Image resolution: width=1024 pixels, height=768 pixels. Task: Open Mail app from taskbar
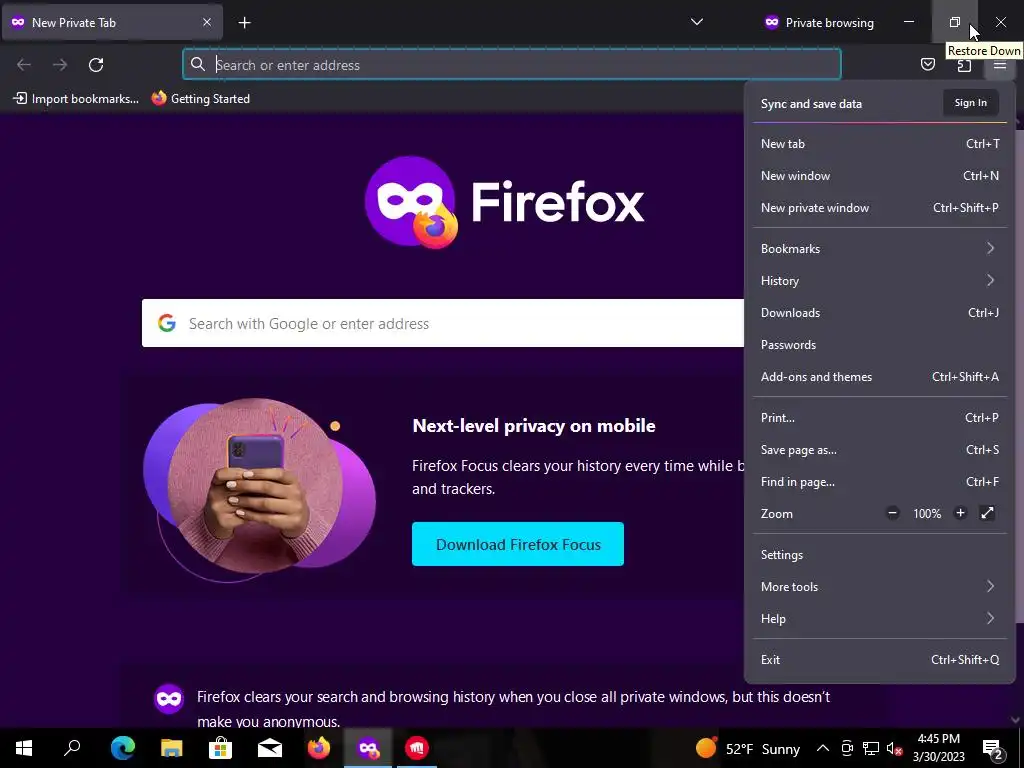coord(270,748)
